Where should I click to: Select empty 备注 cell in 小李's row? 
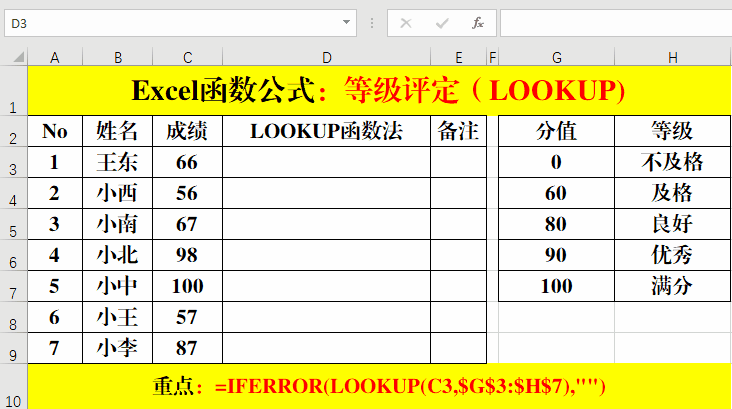pos(458,348)
